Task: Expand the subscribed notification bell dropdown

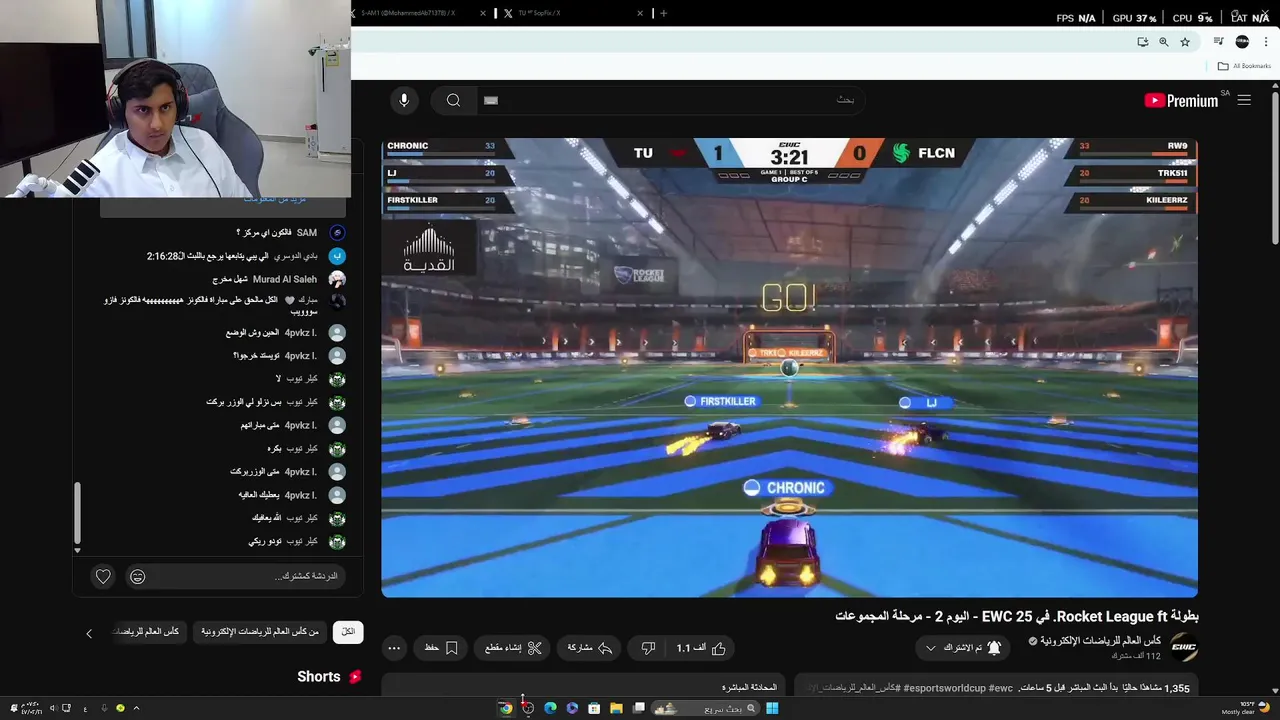Action: click(963, 648)
